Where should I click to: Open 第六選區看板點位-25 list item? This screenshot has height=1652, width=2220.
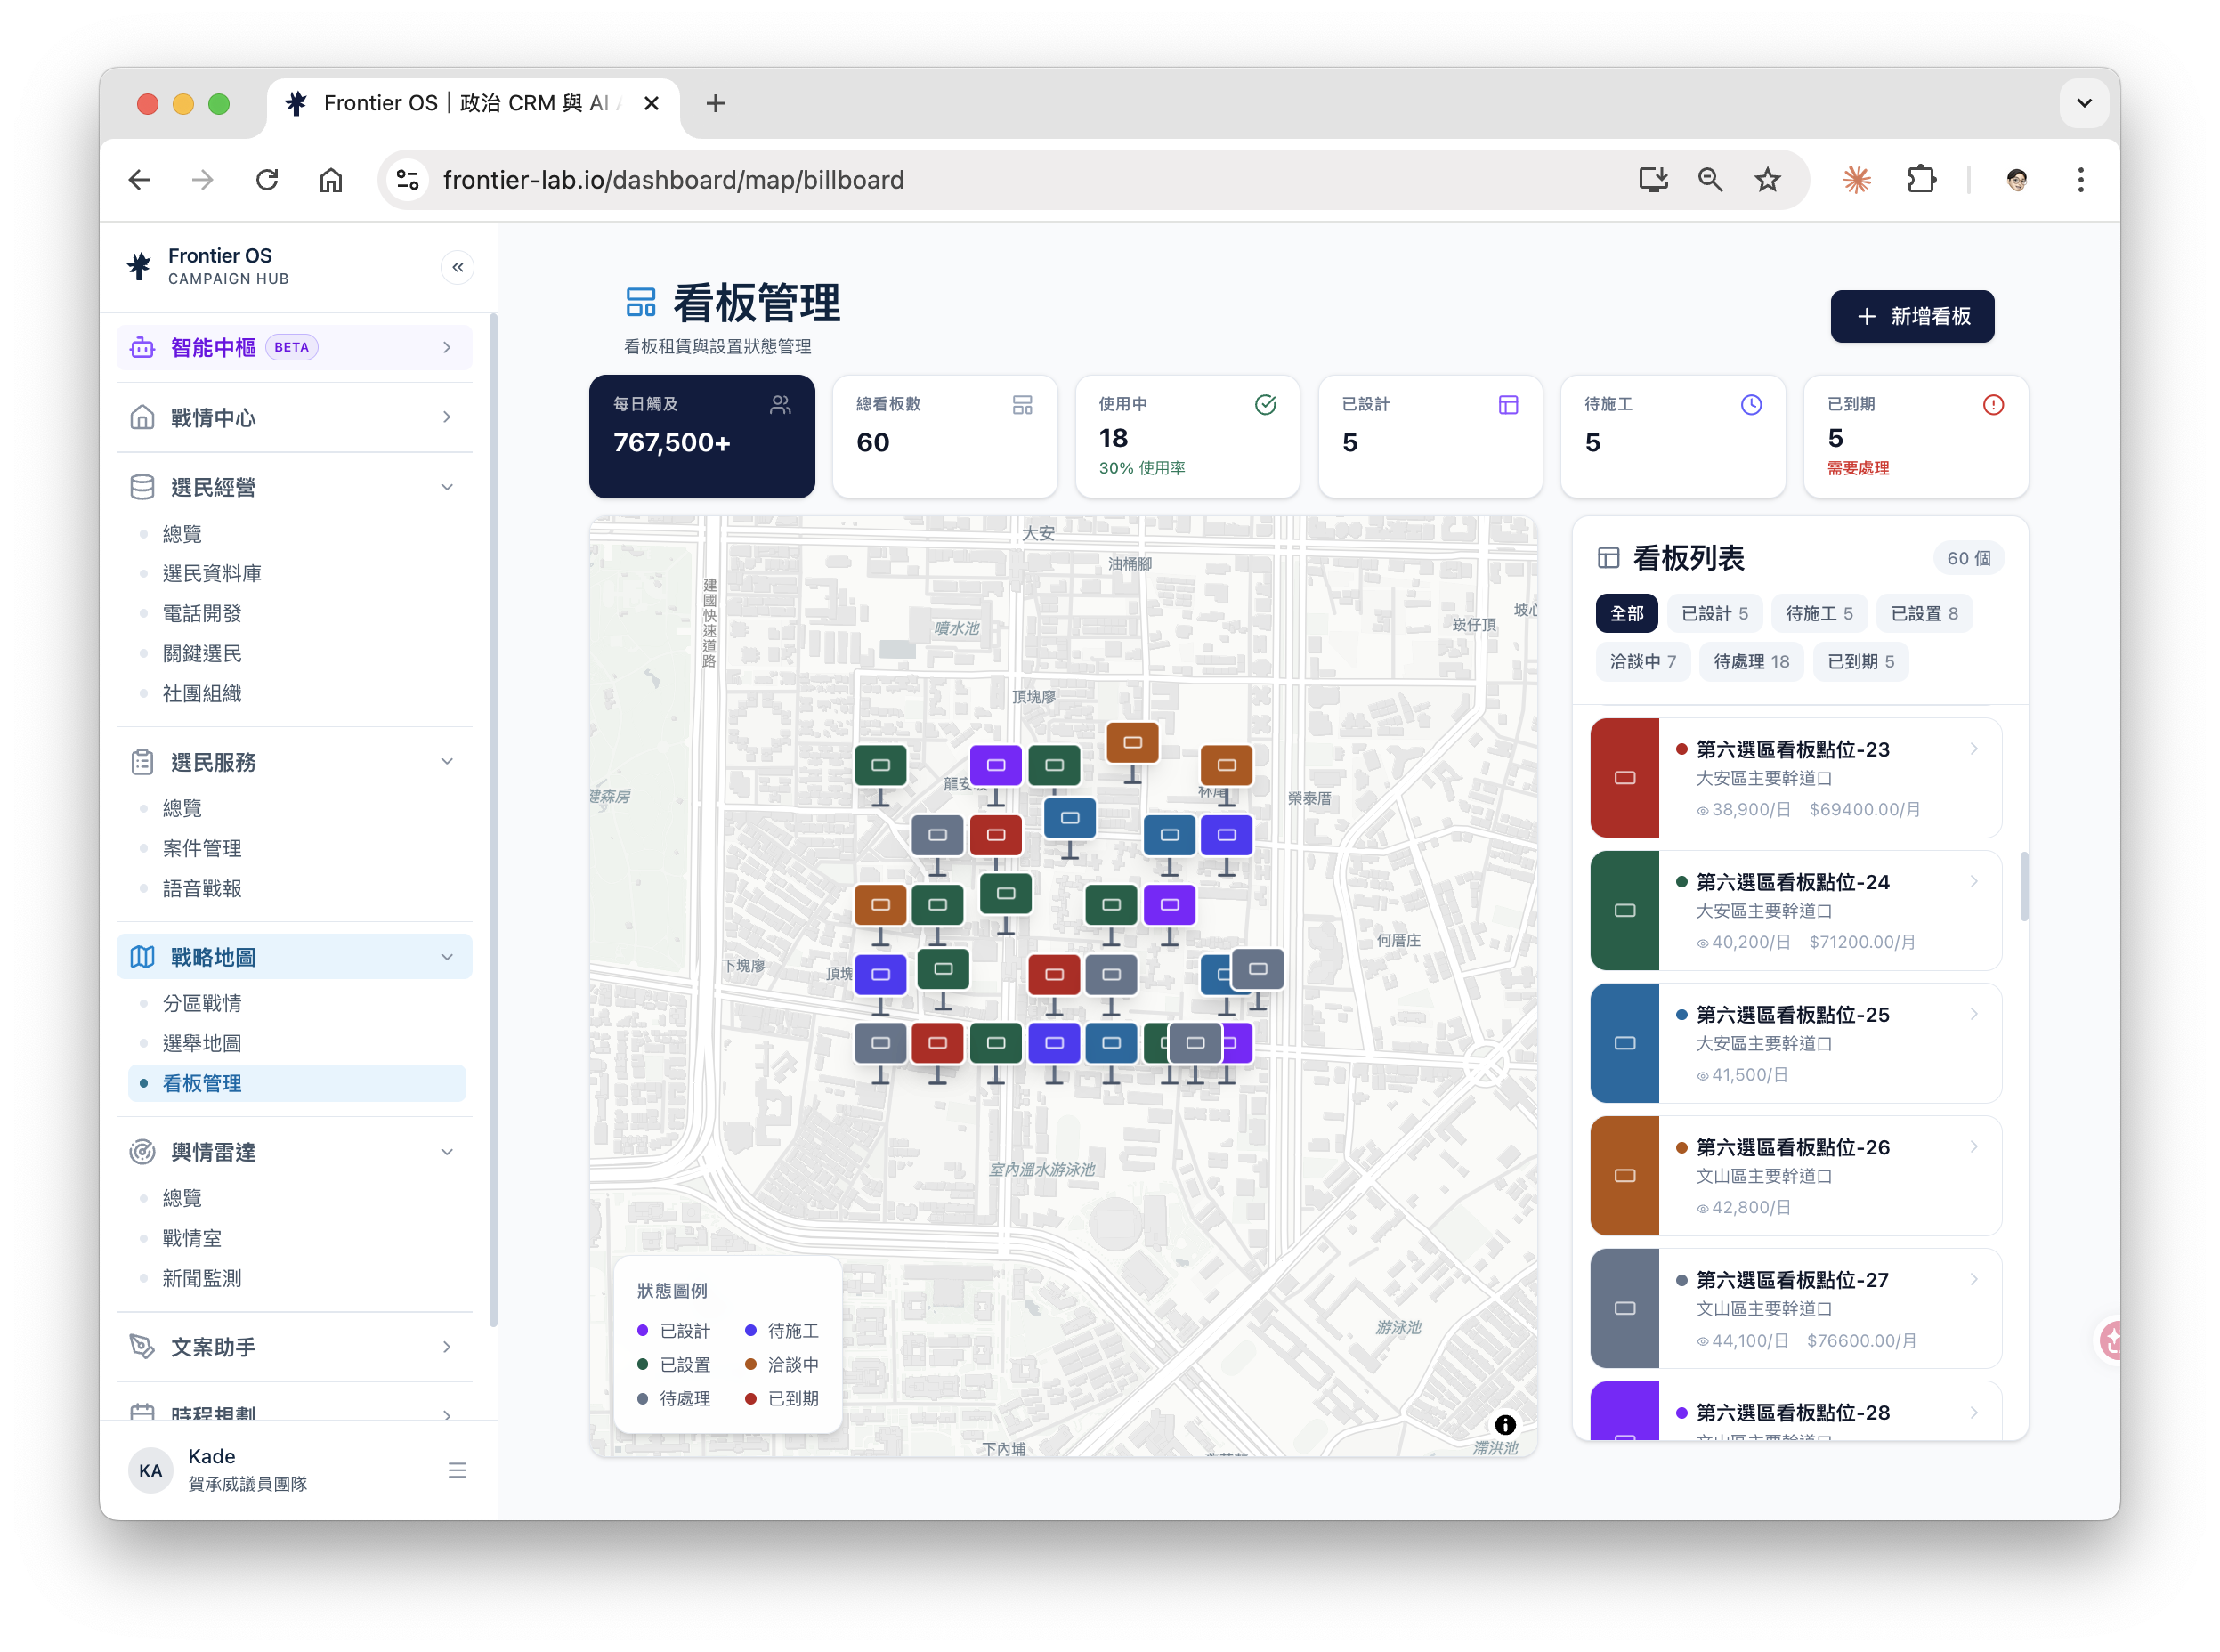point(1796,1043)
